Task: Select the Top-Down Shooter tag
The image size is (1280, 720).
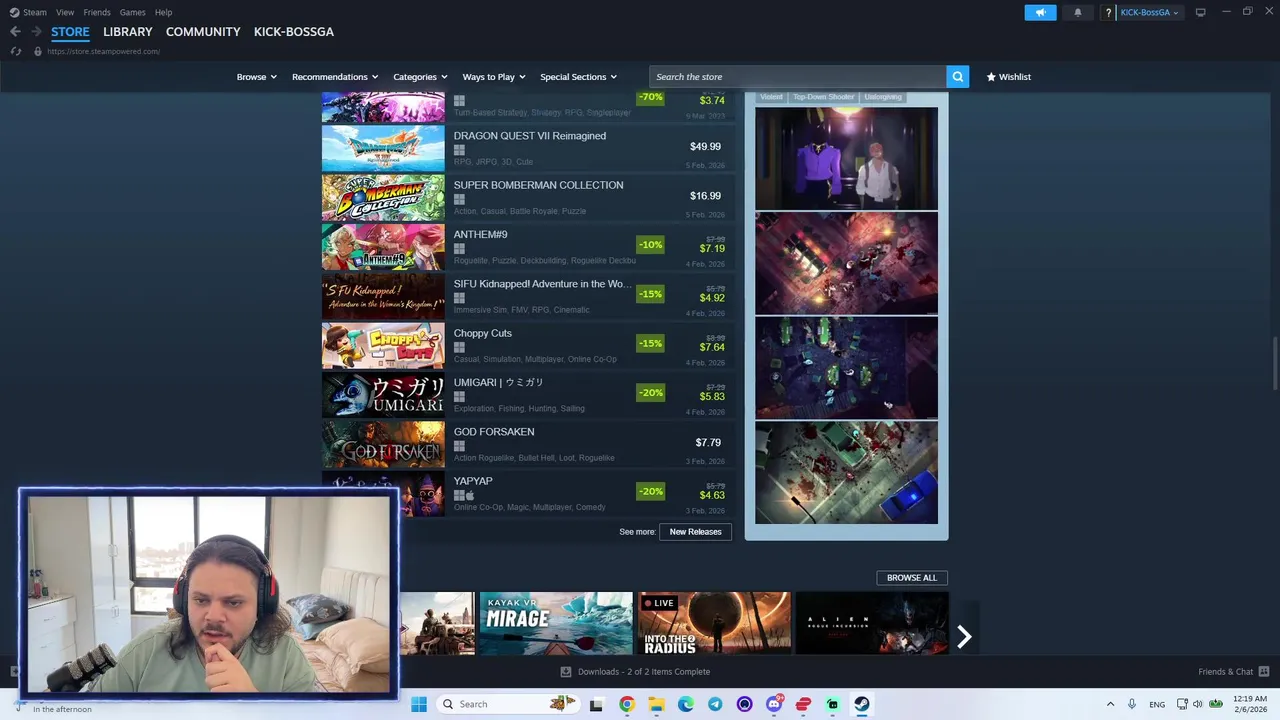Action: tap(824, 97)
